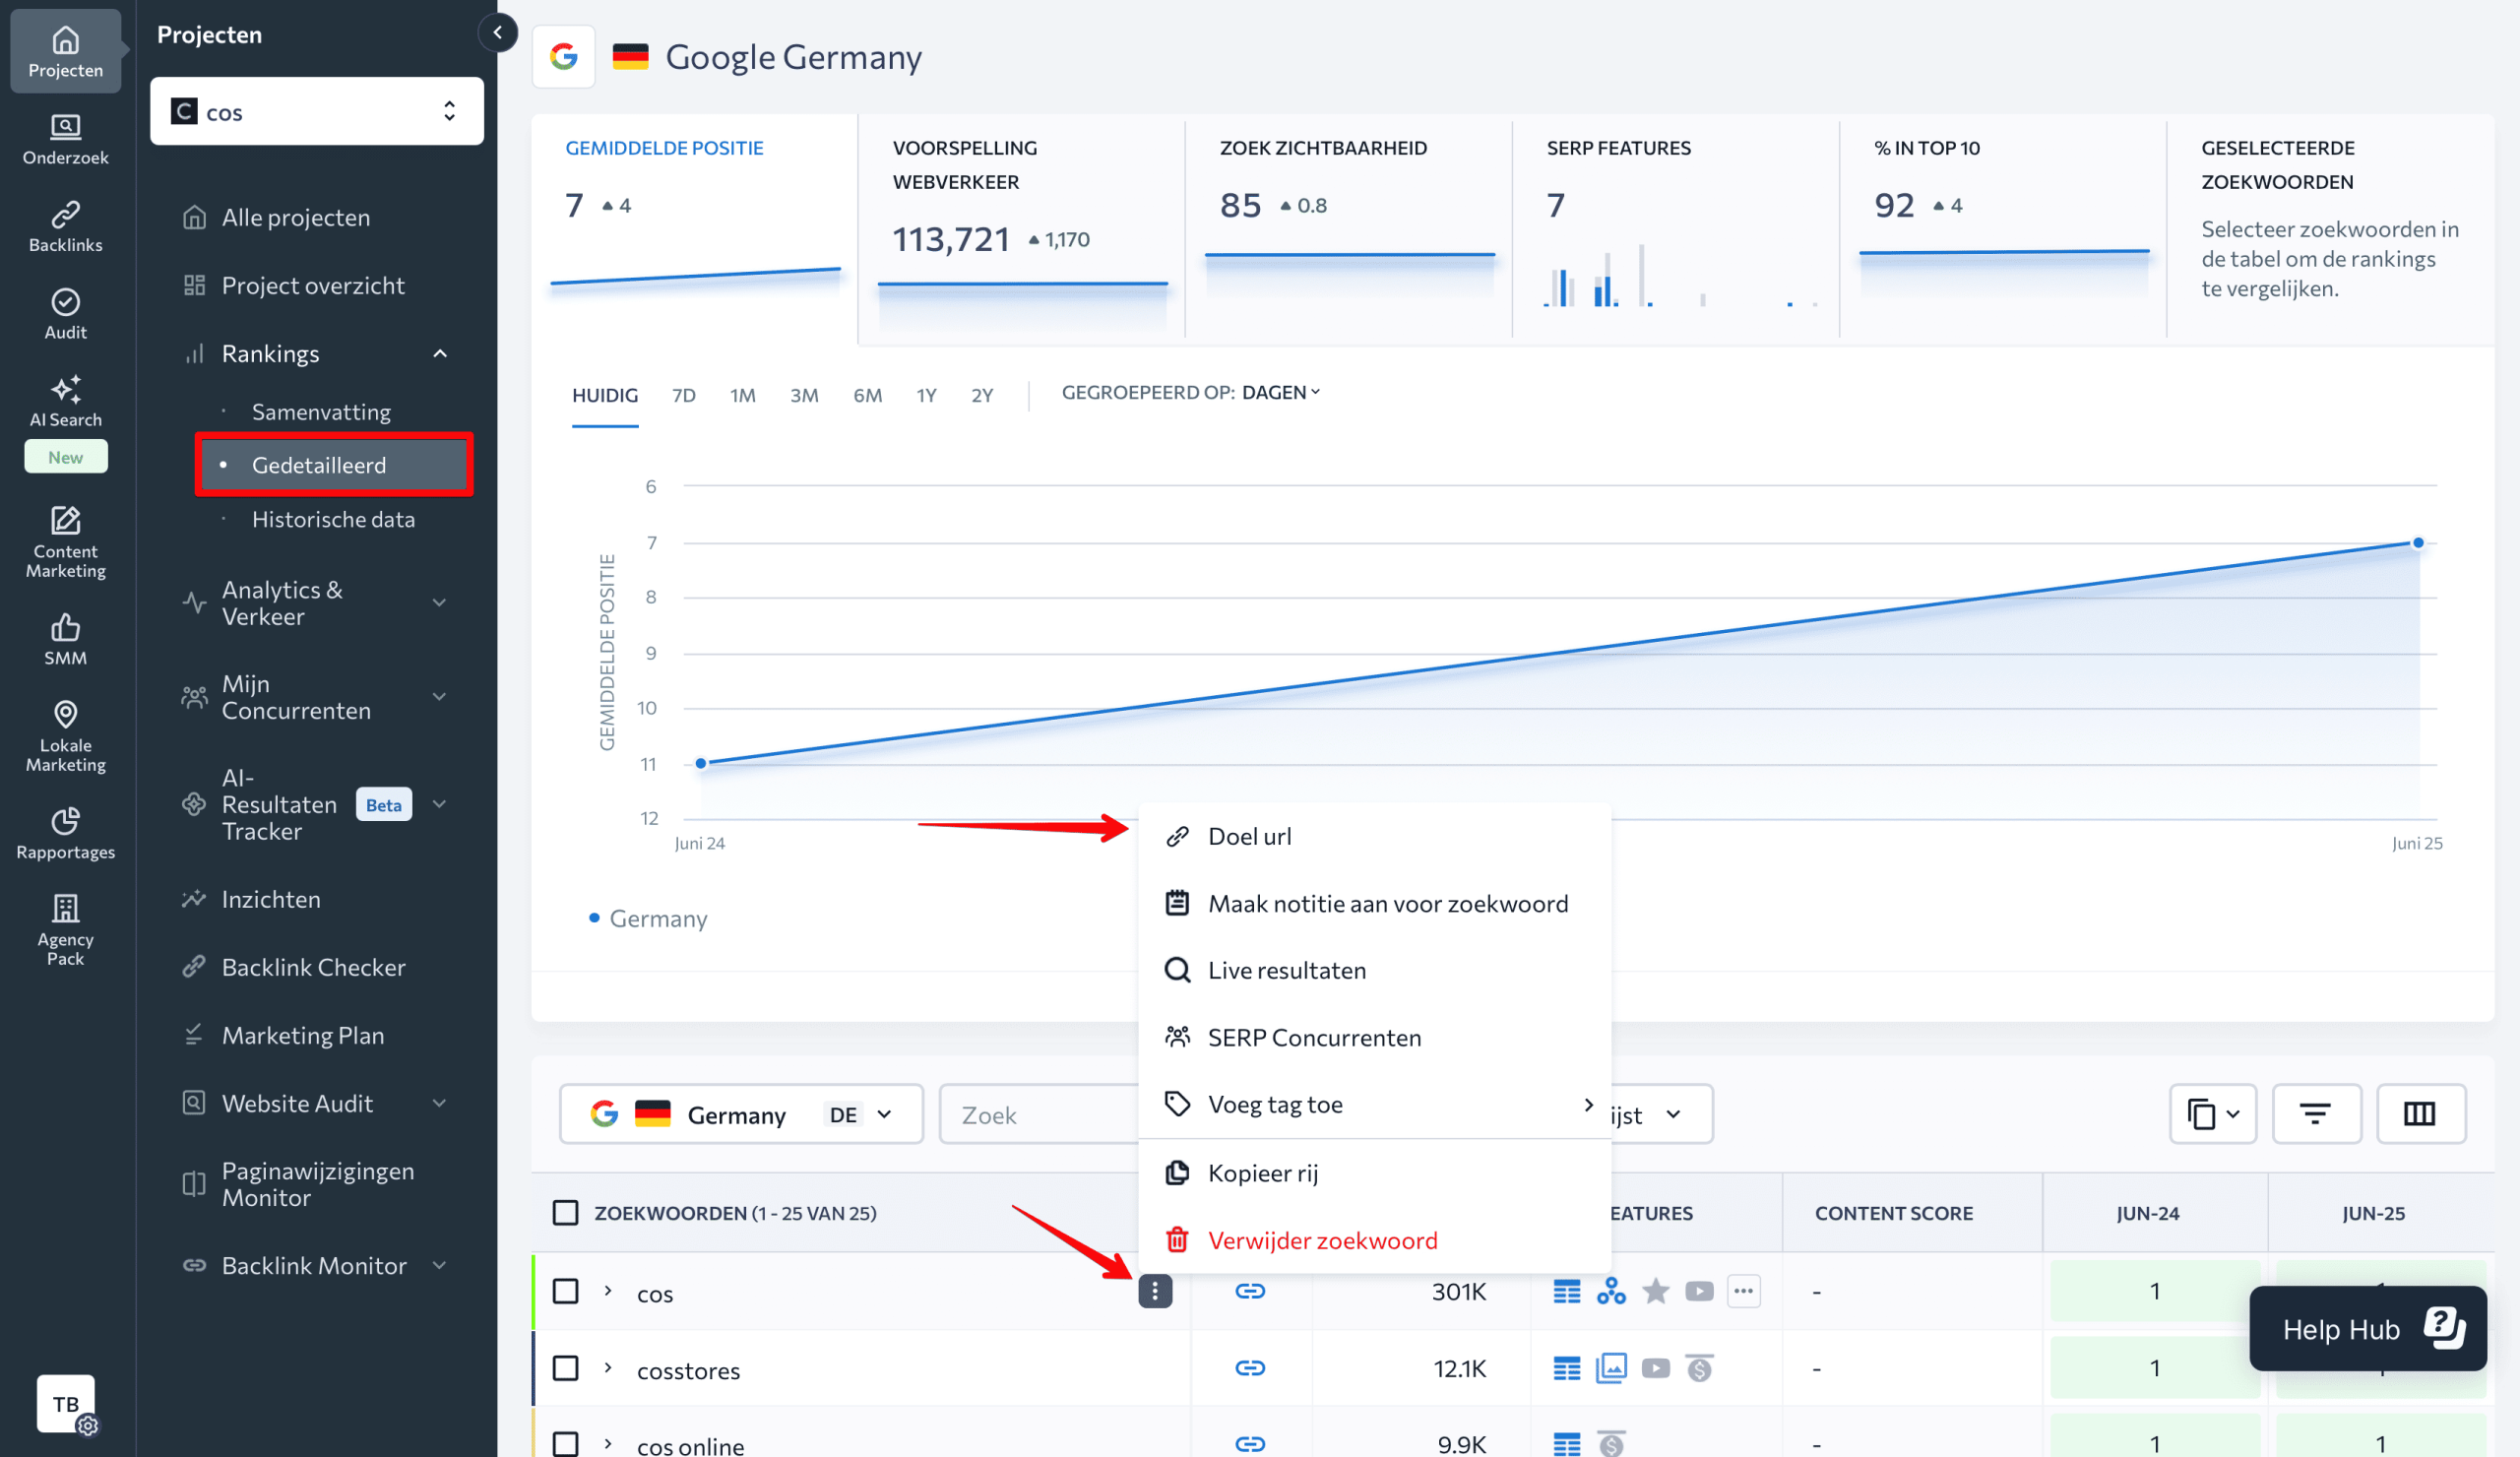Open the TB user account avatar
This screenshot has height=1457, width=2520.
click(x=66, y=1403)
